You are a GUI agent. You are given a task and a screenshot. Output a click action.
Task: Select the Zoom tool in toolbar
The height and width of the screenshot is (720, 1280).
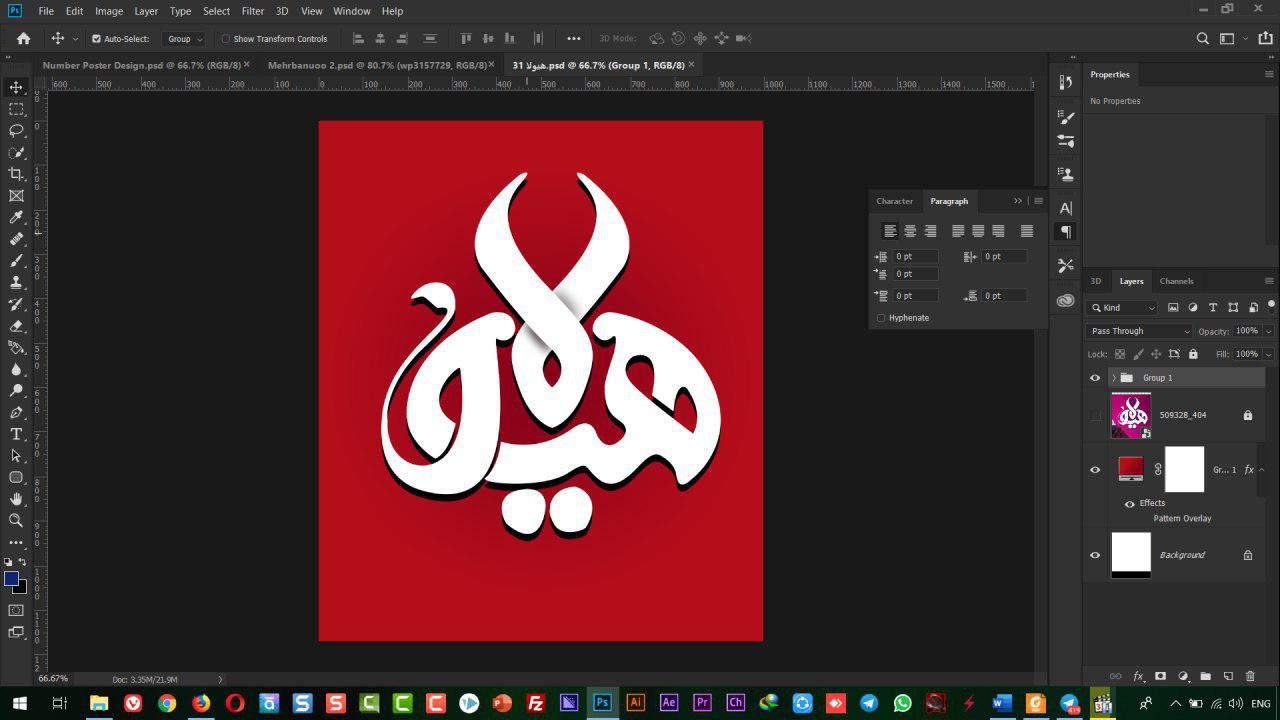pyautogui.click(x=16, y=520)
